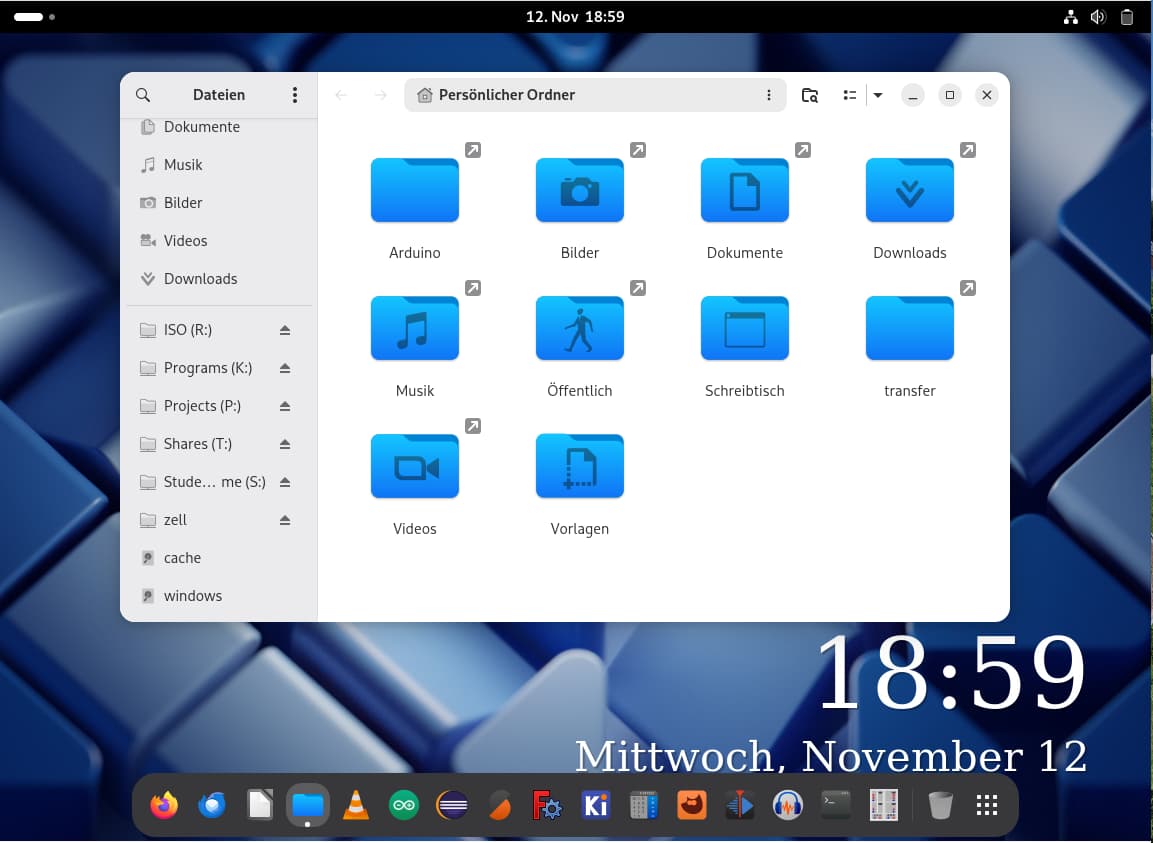The width and height of the screenshot is (1153, 843).
Task: Eject the ISO (R:) drive
Action: (285, 330)
